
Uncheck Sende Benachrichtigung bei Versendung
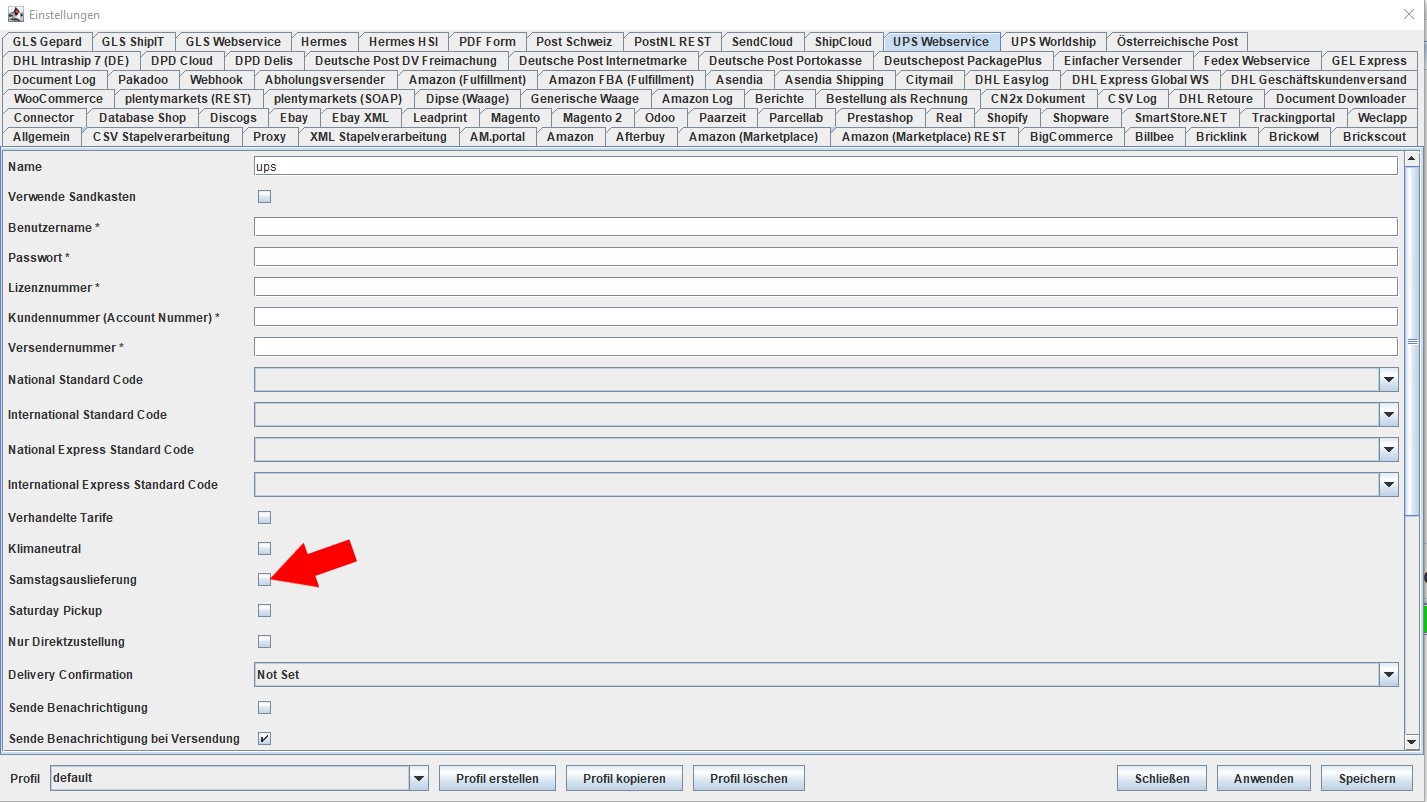pyautogui.click(x=265, y=739)
